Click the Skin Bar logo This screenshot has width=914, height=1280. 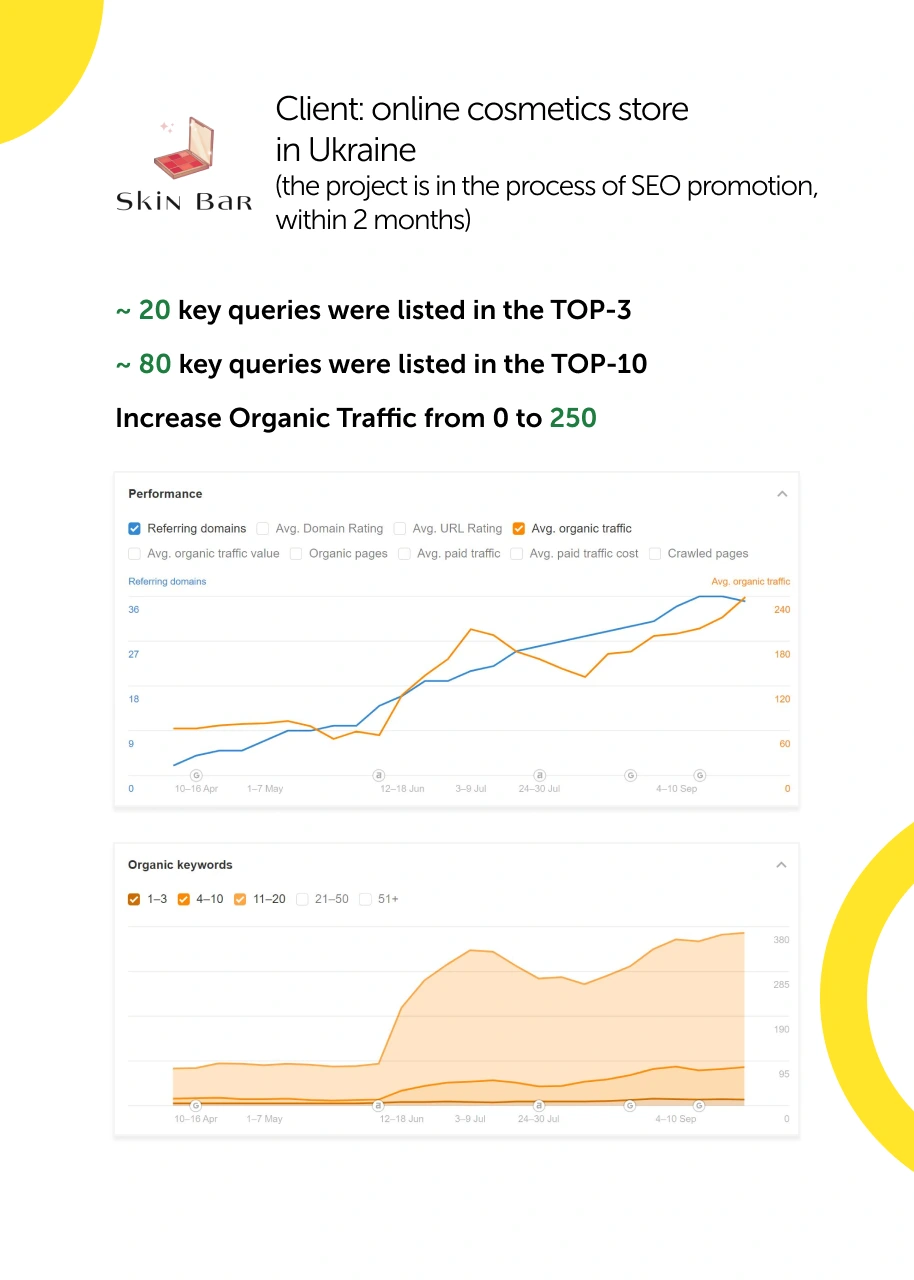[184, 166]
